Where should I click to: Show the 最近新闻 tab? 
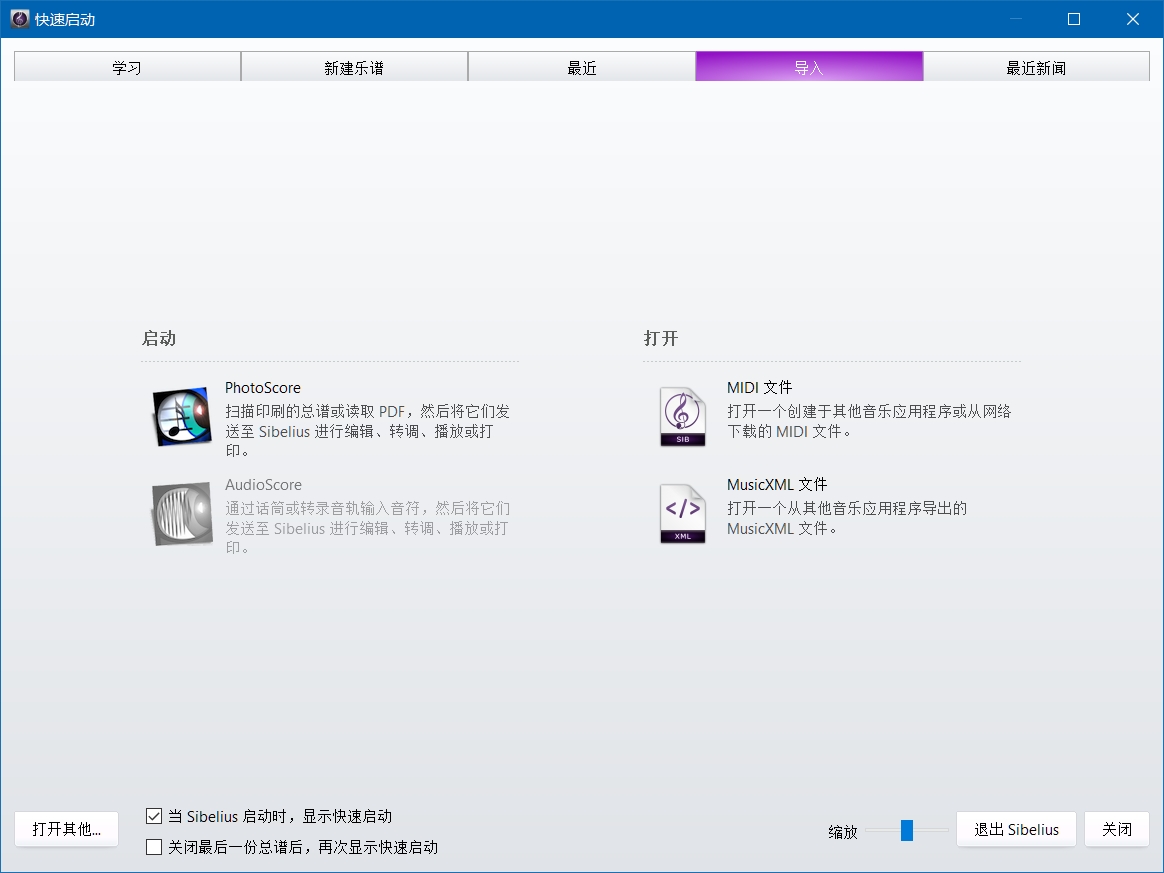click(x=1036, y=67)
